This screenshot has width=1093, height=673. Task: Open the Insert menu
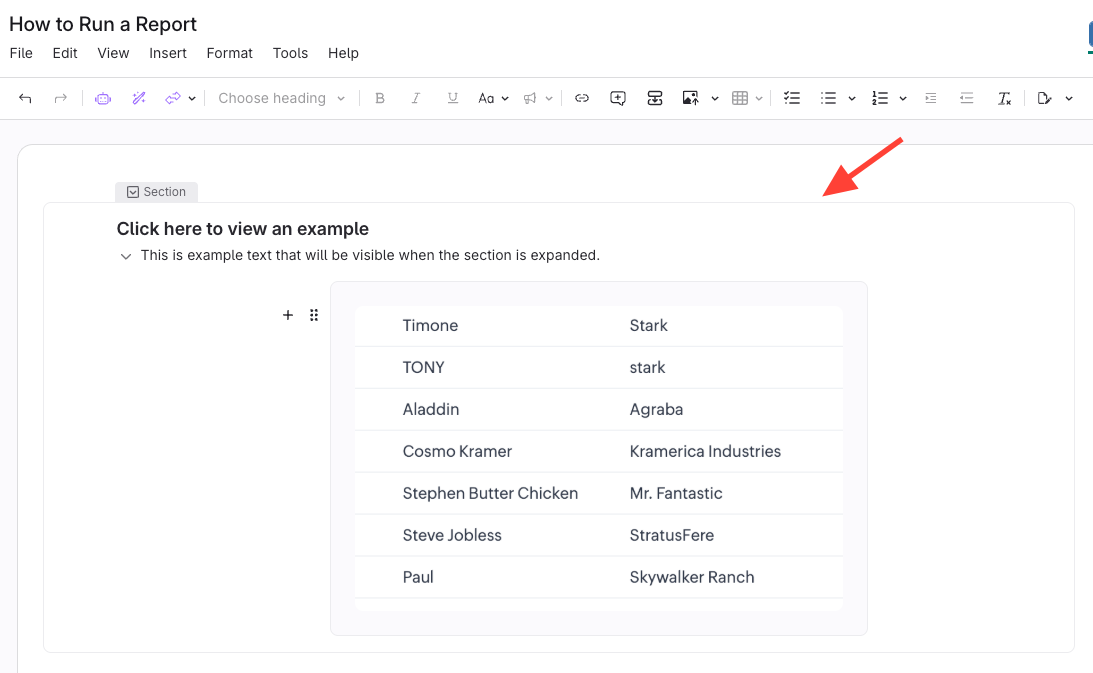point(168,53)
